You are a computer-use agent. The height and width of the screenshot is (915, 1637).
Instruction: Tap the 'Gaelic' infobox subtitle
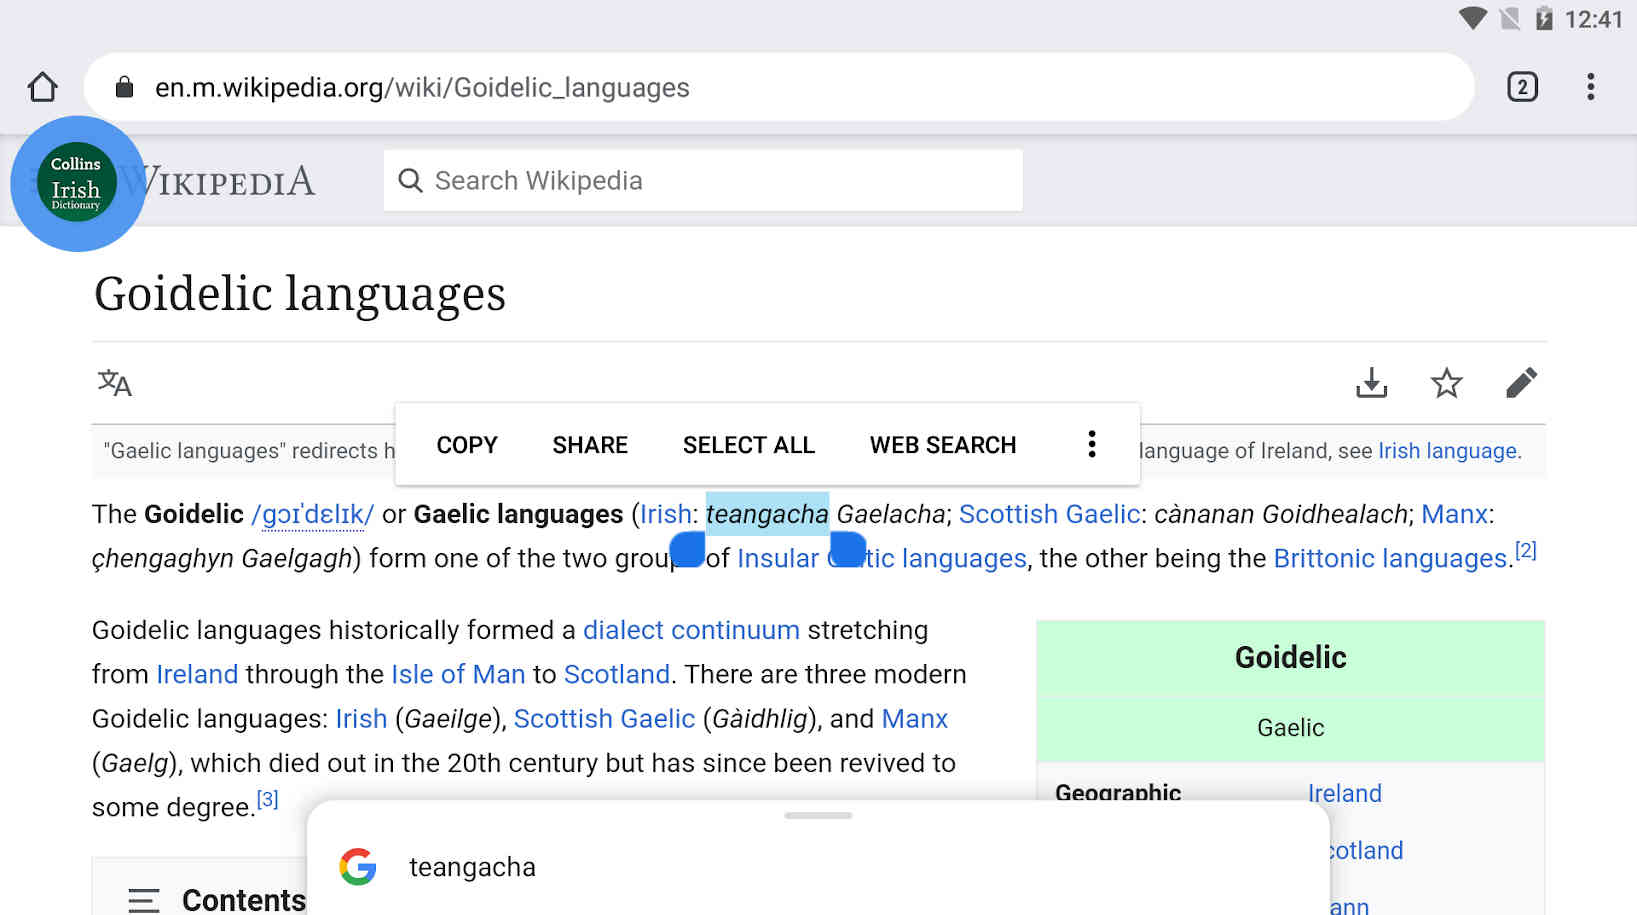pos(1290,728)
